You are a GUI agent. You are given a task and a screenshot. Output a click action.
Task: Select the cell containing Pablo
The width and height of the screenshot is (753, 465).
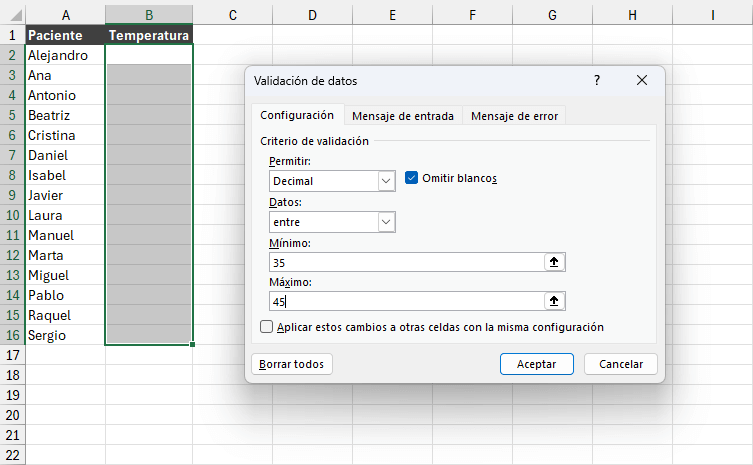(x=66, y=295)
